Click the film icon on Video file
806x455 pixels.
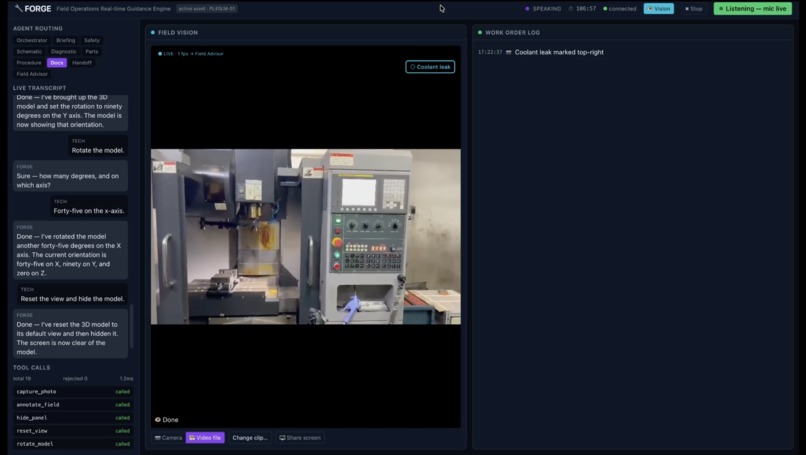tap(192, 438)
